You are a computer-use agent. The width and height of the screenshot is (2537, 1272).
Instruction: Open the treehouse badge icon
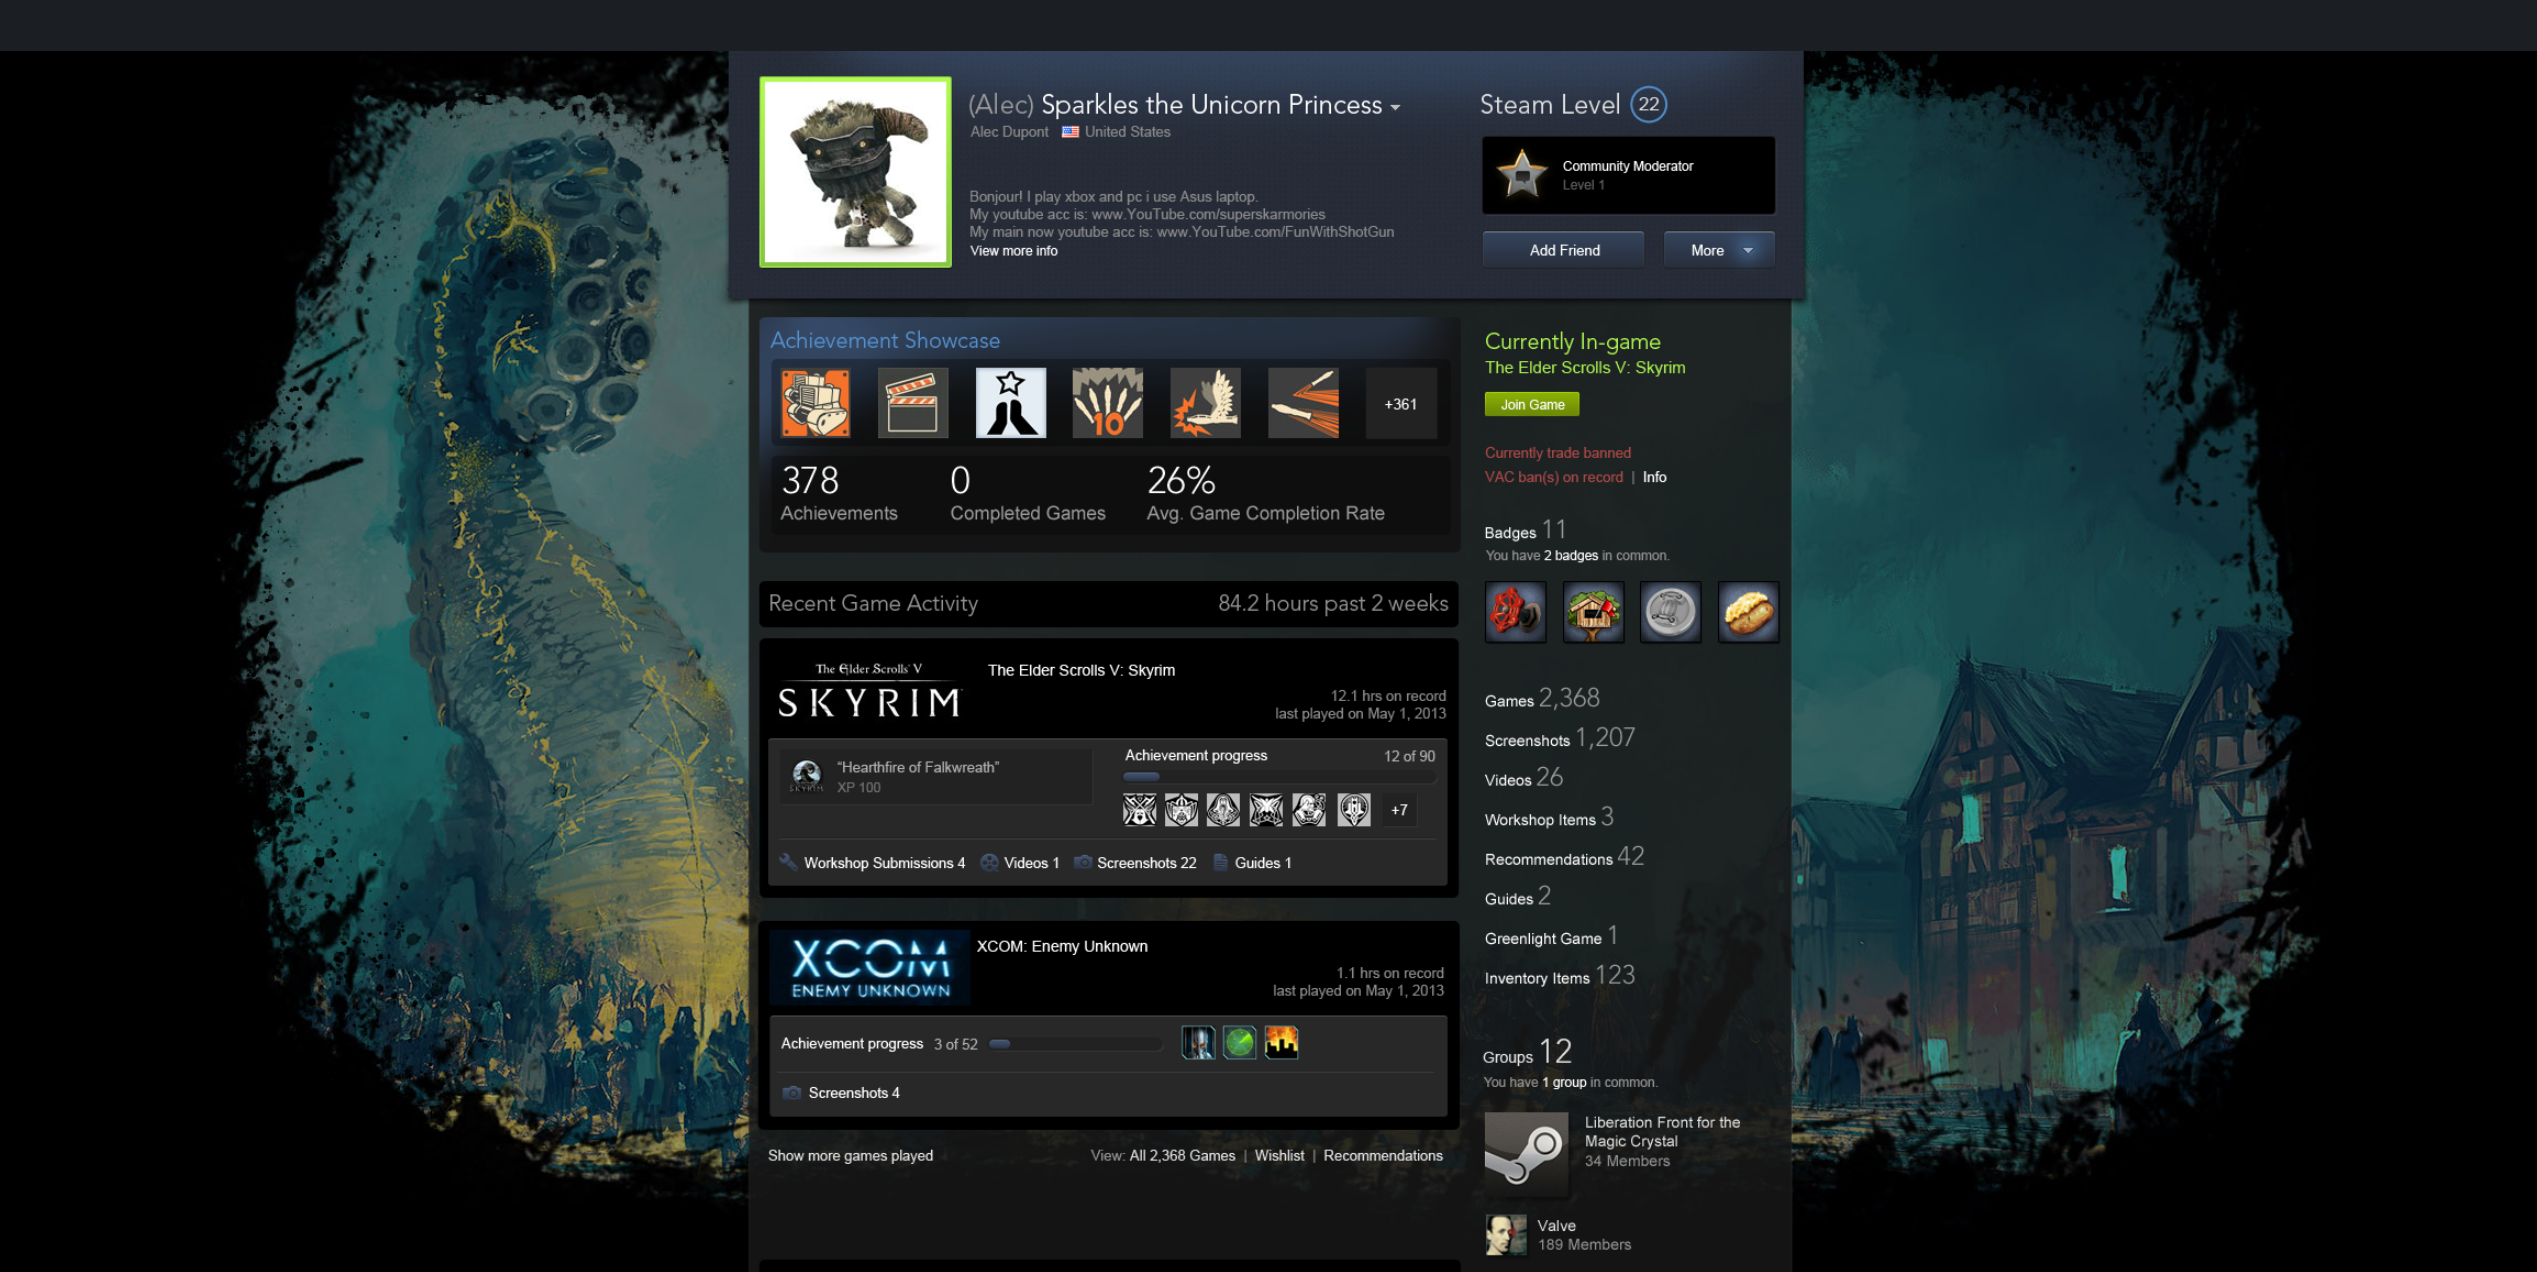coord(1593,612)
